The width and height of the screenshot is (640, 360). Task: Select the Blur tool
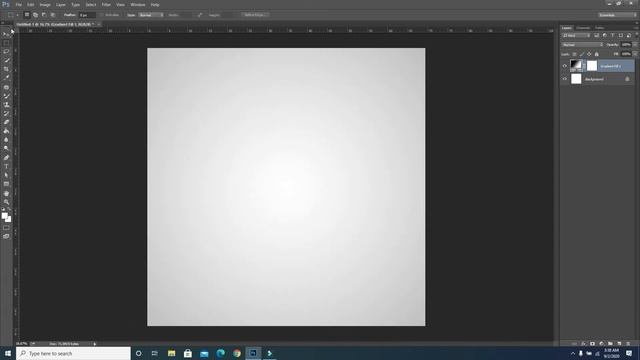point(6,140)
